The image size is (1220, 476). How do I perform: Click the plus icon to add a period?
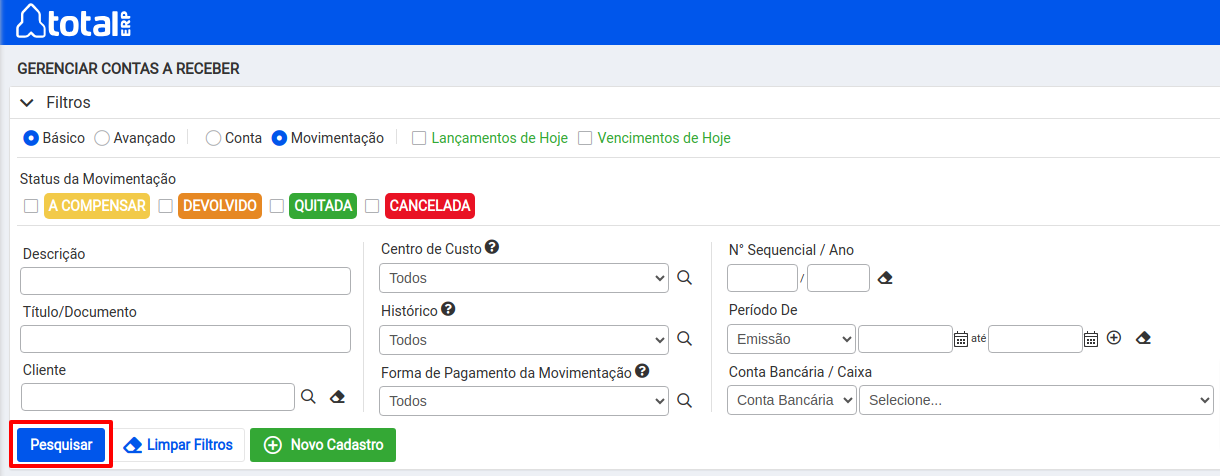[x=1114, y=338]
